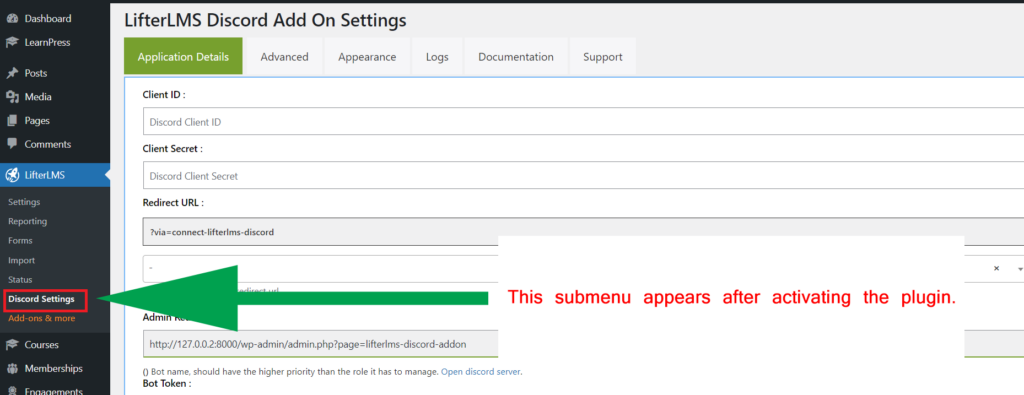Switch to the Advanced tab
Screen dimensions: 1024x395
(x=284, y=57)
